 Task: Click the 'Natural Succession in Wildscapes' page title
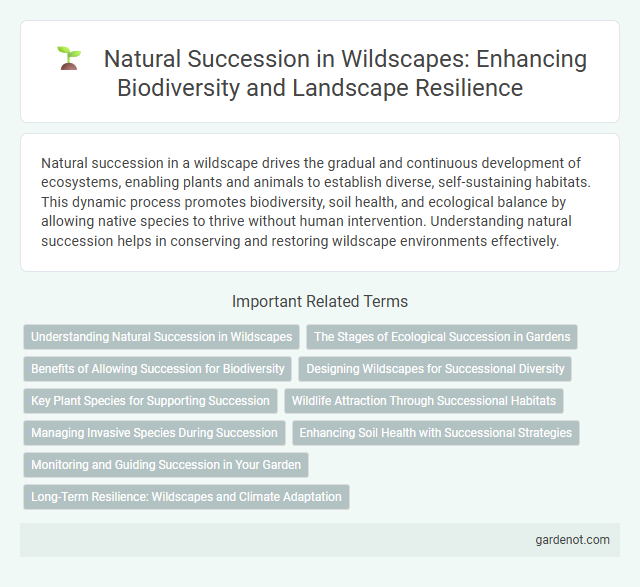pyautogui.click(x=345, y=73)
